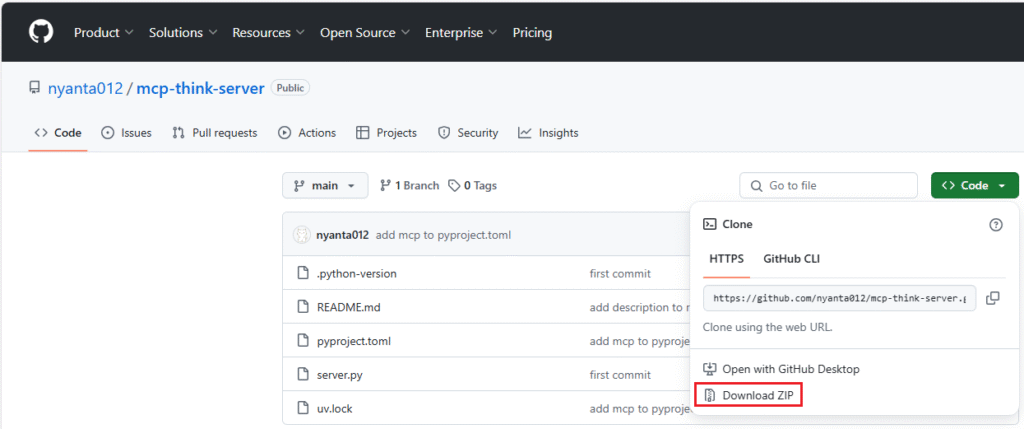
Task: Expand the Open Source menu
Action: click(364, 33)
